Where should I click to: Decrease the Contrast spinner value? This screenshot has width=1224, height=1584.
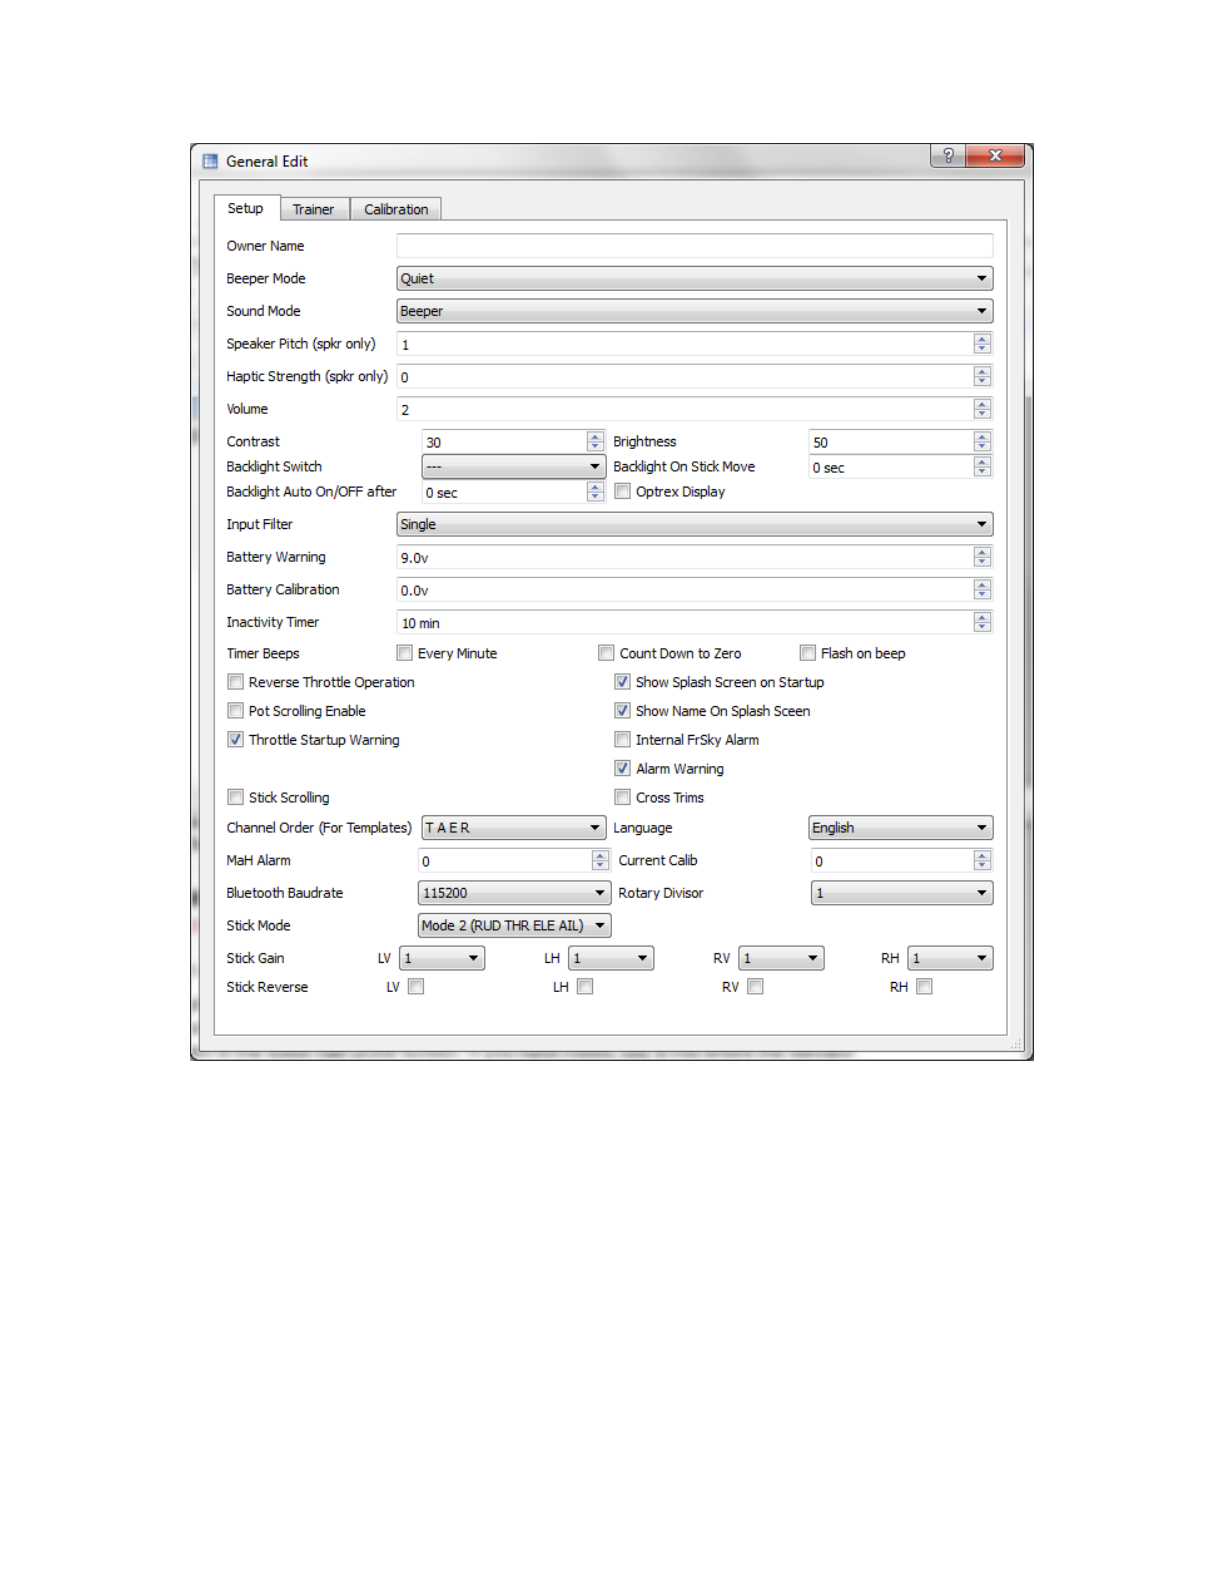tap(595, 446)
